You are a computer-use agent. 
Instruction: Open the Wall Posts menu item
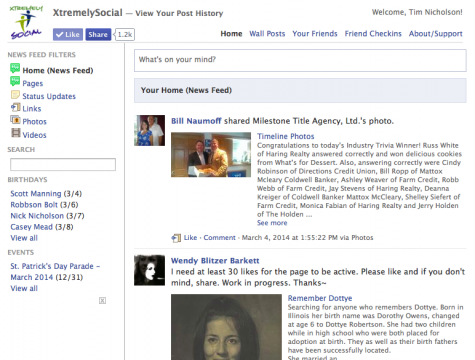click(267, 34)
